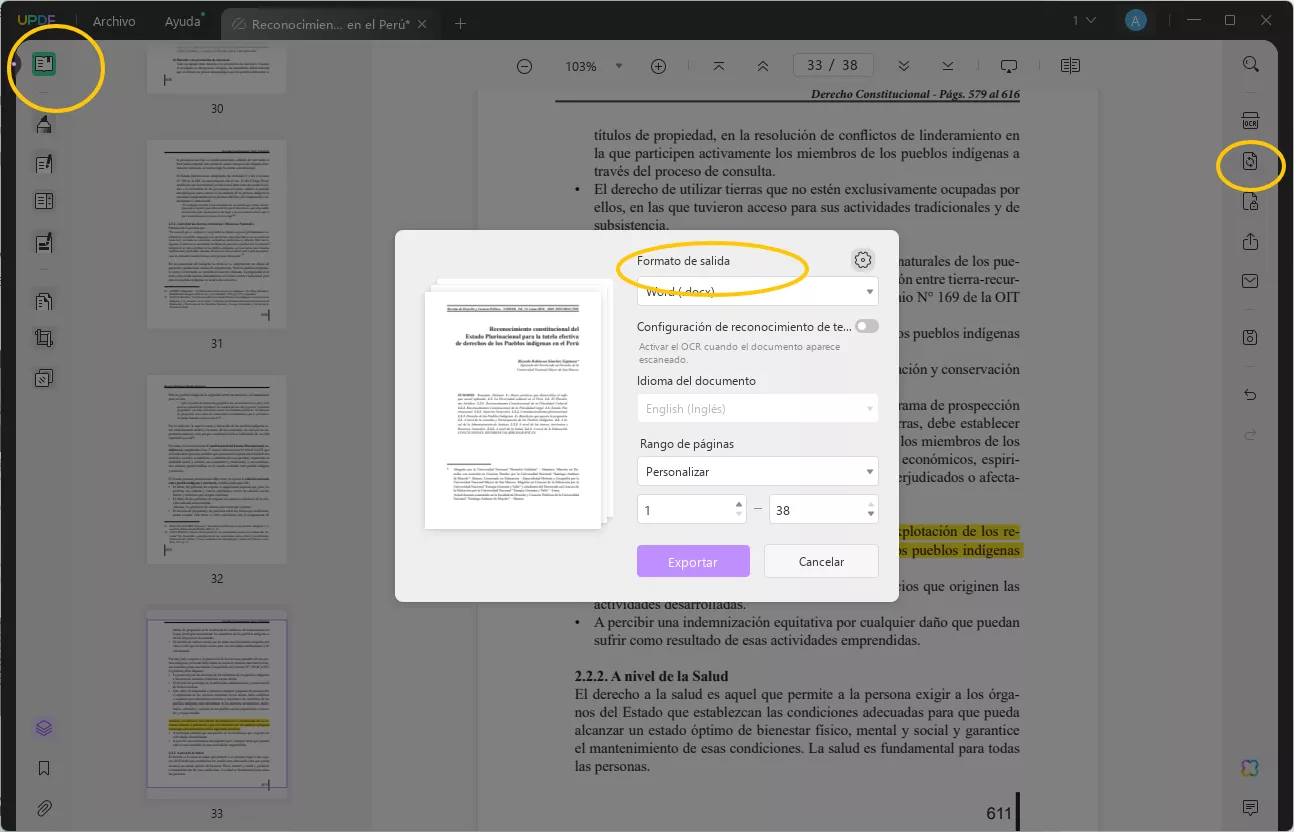Decrease the start page with down stepper

pos(740,515)
